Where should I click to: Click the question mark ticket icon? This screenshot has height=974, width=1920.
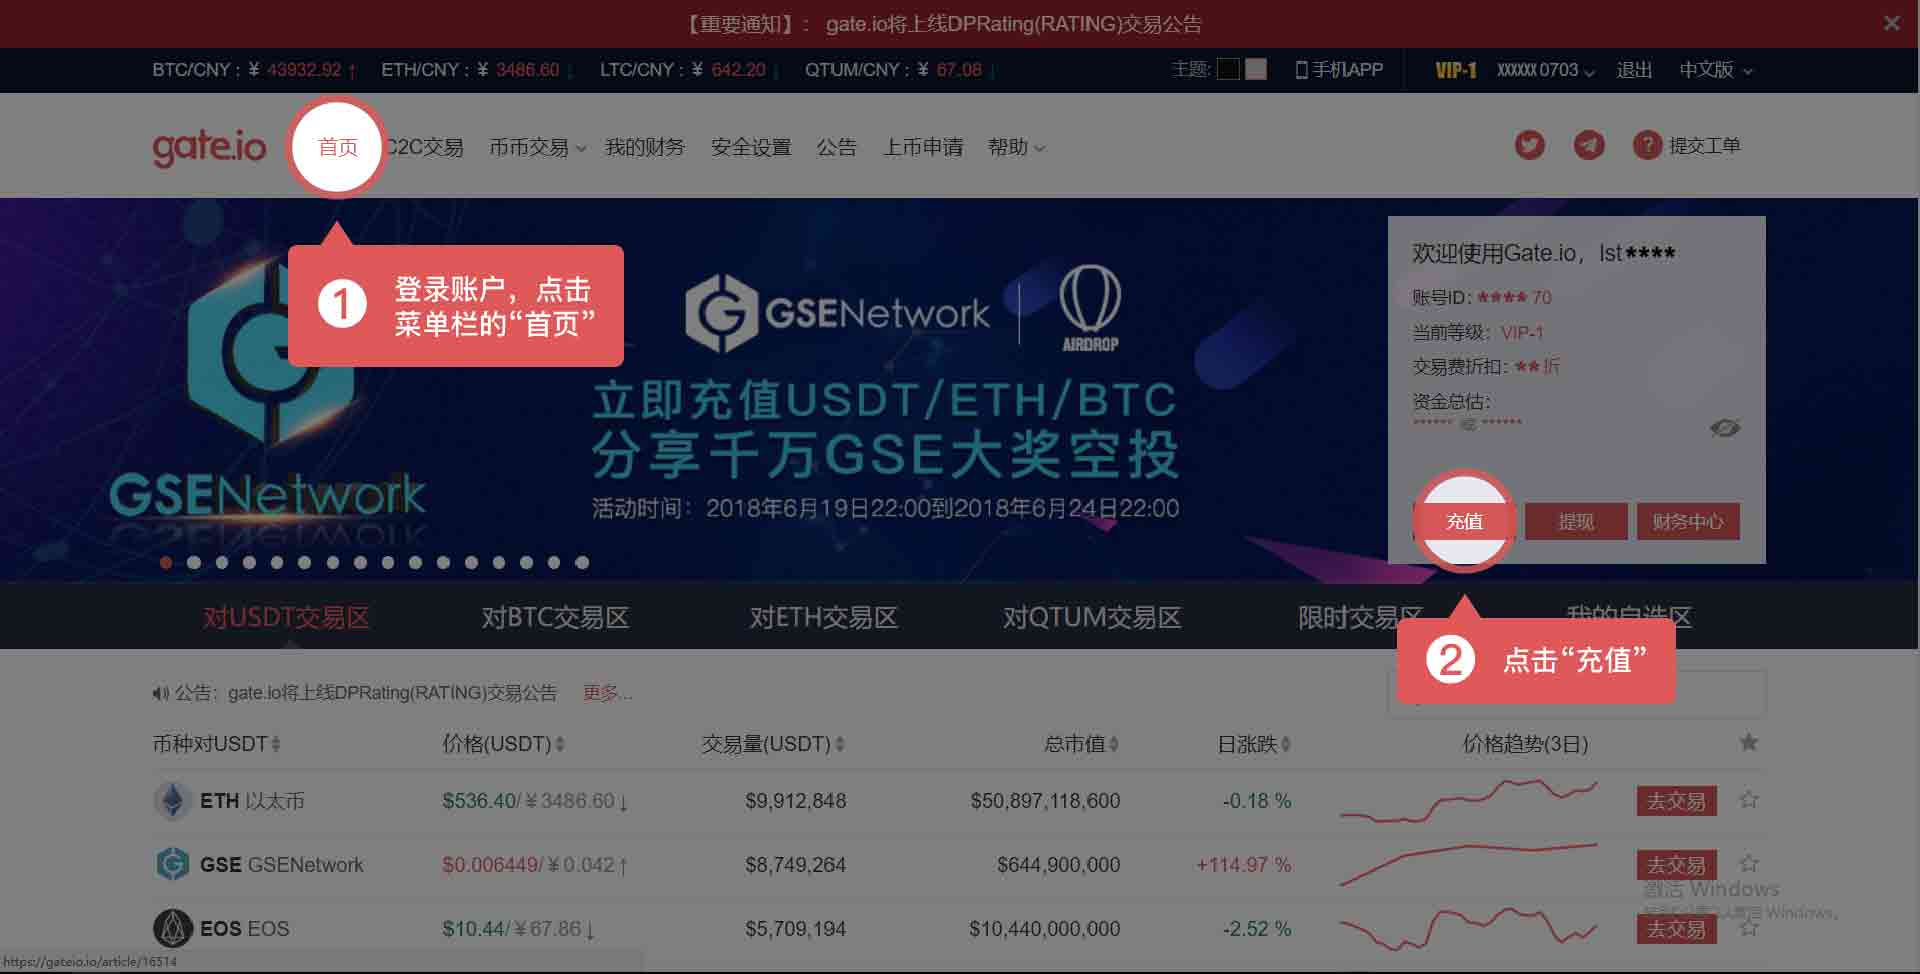point(1647,145)
